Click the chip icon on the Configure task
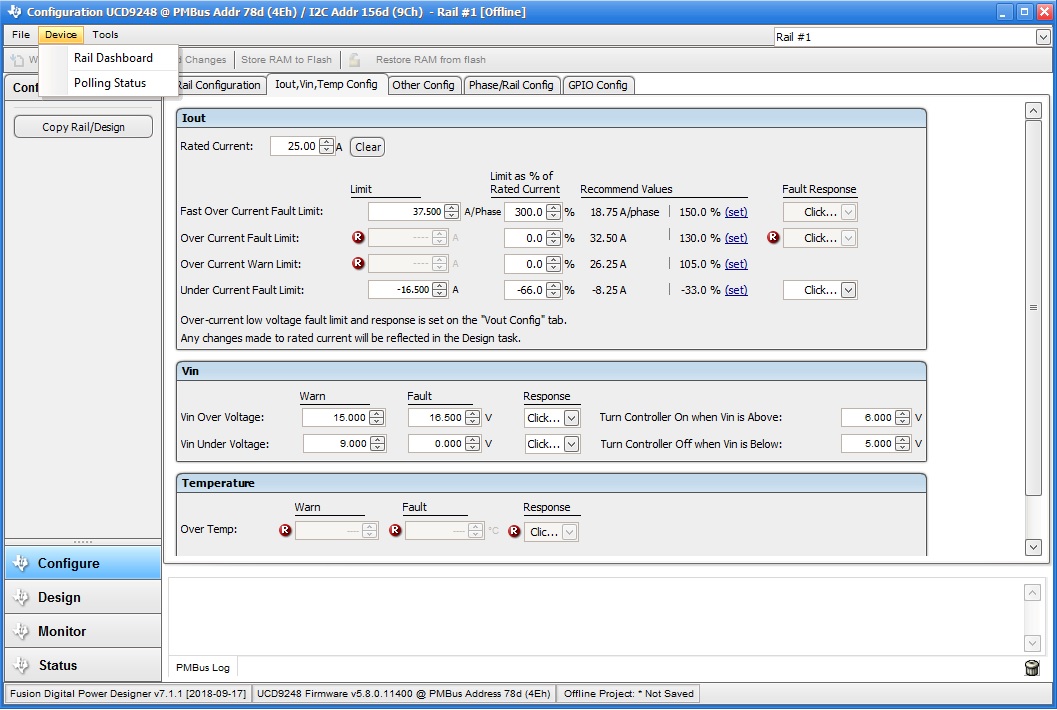The image size is (1057, 710). [21, 563]
